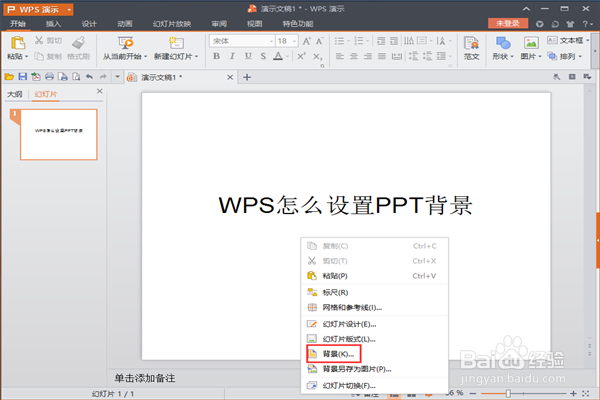This screenshot has height=400, width=600.
Task: Click the help question mark icon
Action: (x=585, y=24)
